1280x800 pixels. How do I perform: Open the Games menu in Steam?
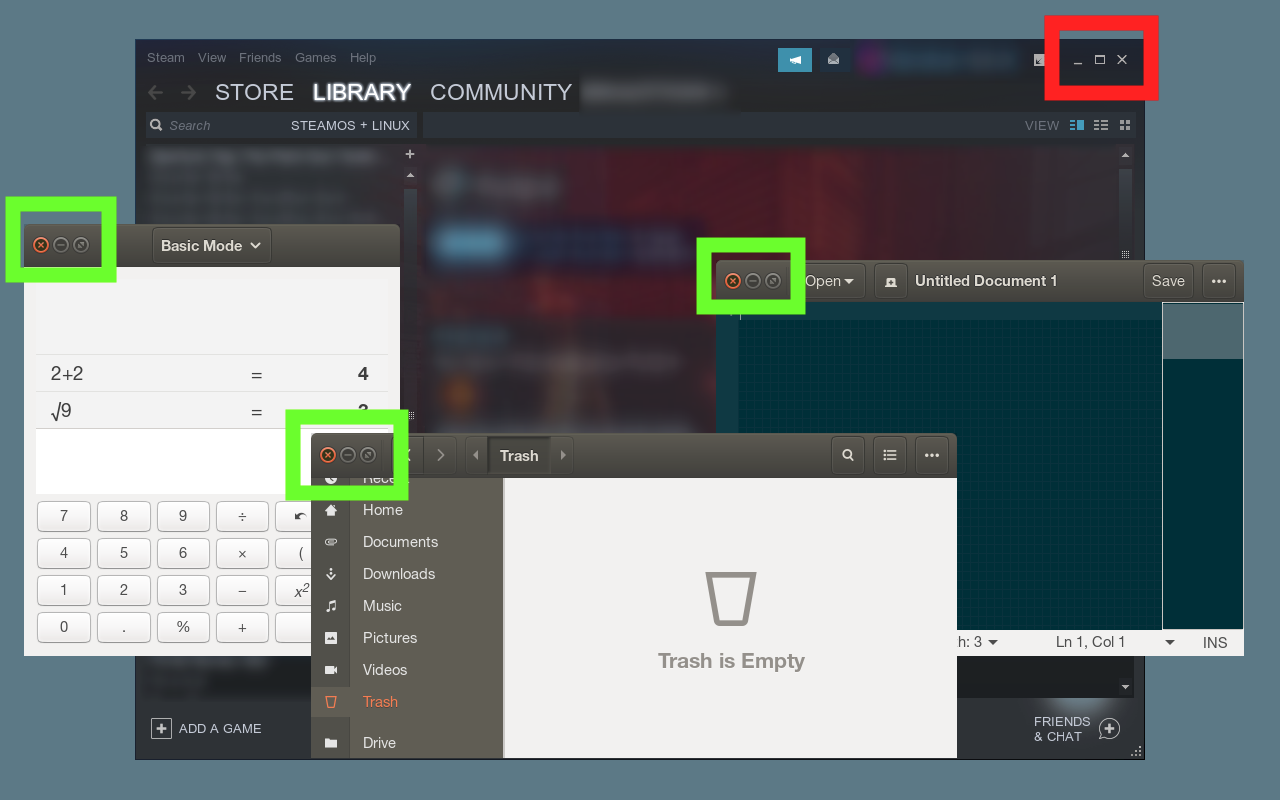pos(315,58)
